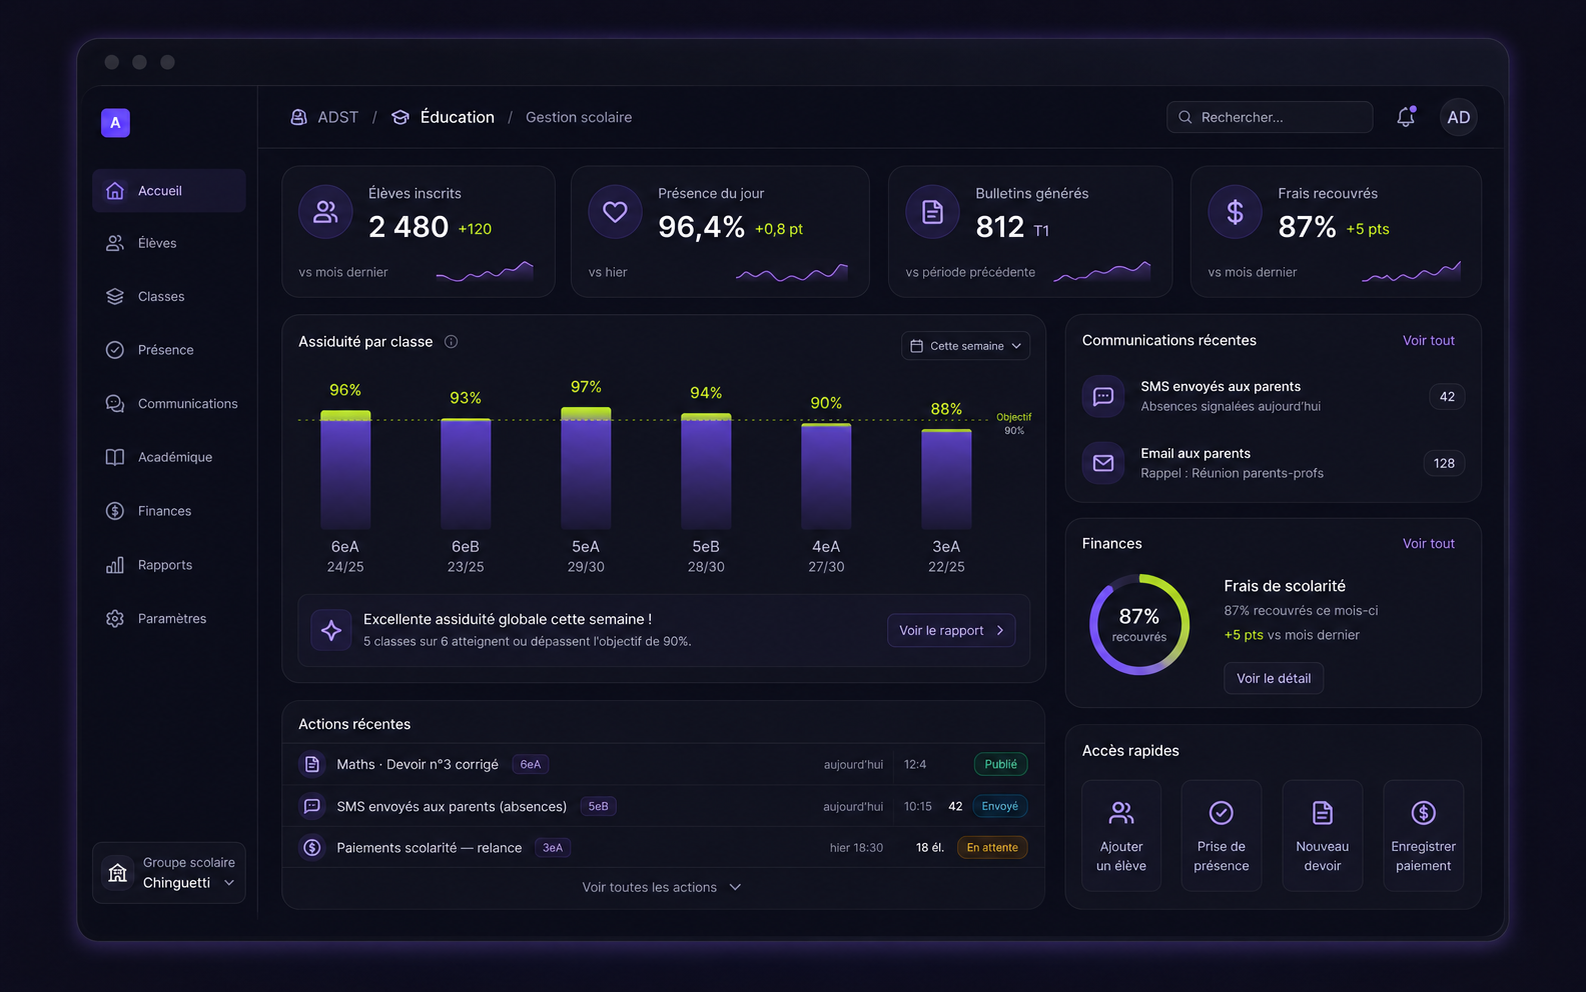Click the 87% recouvrés progress ring
Viewport: 1586px width, 992px height.
(1139, 624)
